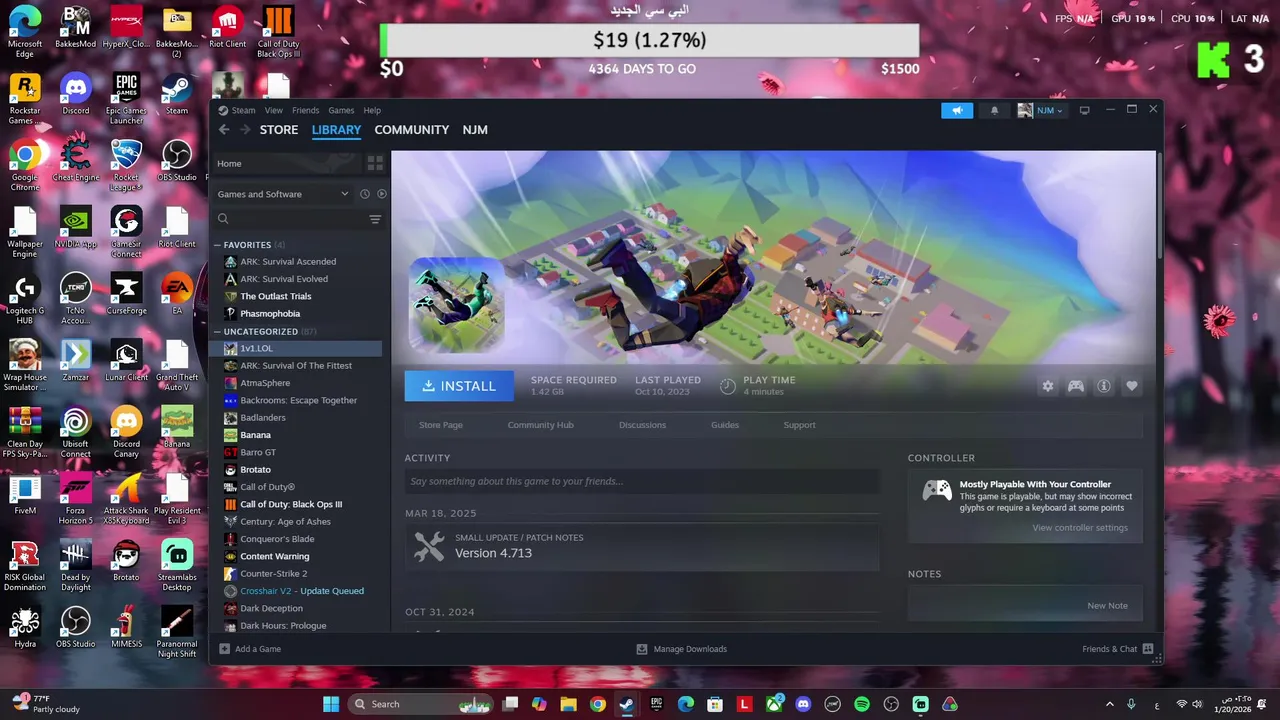This screenshot has height=720, width=1280.
Task: Click the favorite heart icon
Action: (x=1131, y=386)
